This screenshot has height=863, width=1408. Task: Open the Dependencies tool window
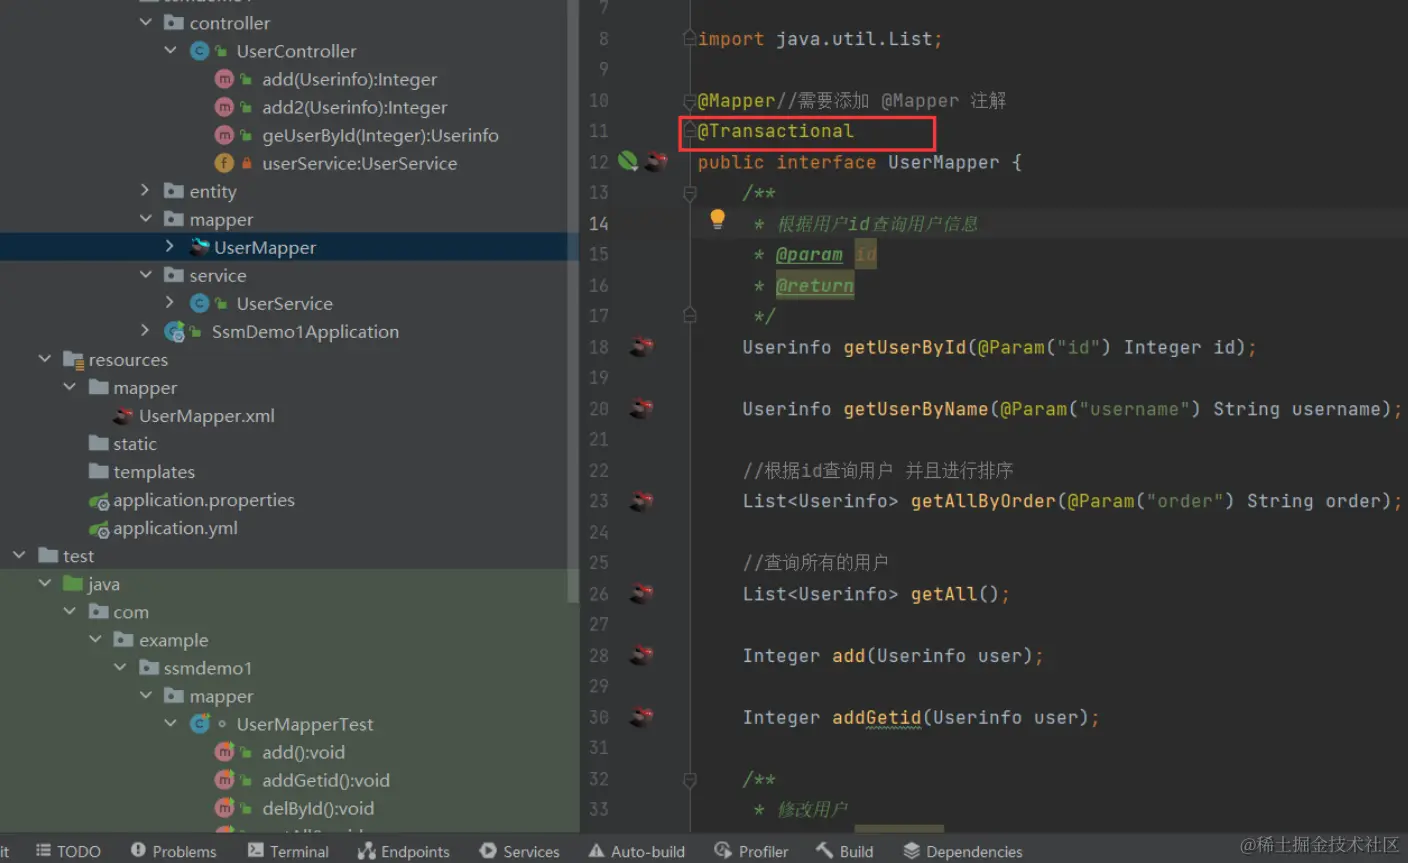click(x=963, y=851)
